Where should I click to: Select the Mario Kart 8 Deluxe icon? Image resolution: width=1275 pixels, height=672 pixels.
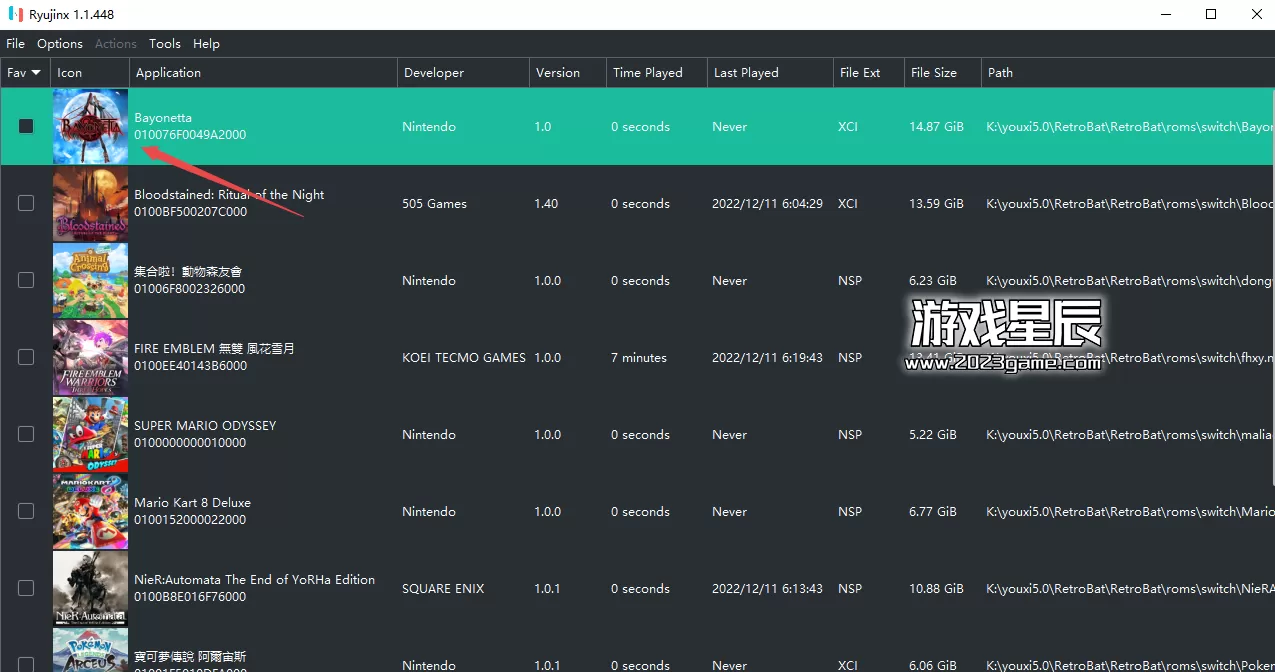coord(90,511)
